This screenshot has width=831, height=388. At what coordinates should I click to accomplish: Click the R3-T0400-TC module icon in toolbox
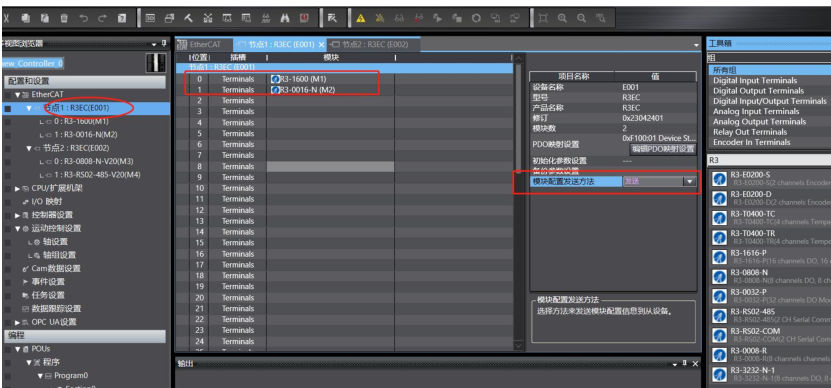[719, 218]
